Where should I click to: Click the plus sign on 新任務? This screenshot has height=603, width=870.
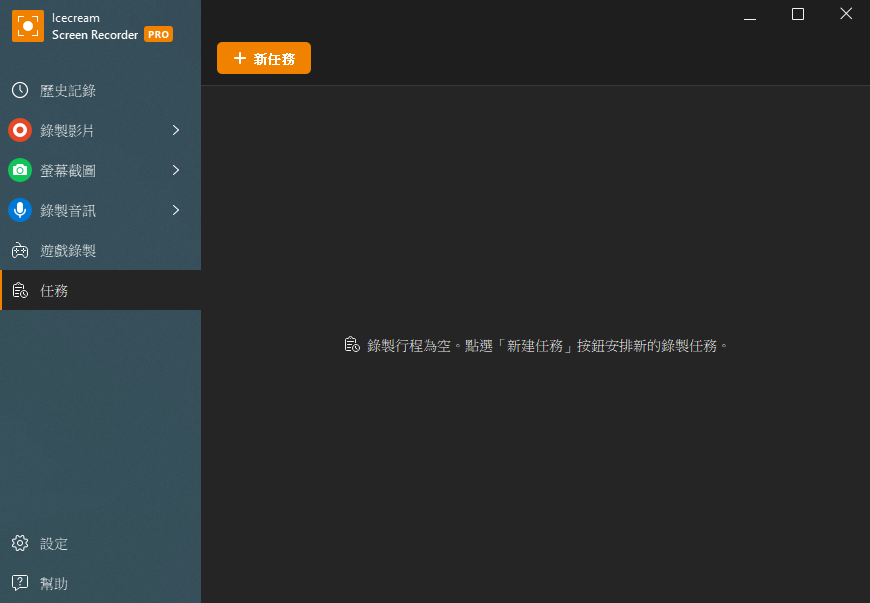(x=240, y=58)
